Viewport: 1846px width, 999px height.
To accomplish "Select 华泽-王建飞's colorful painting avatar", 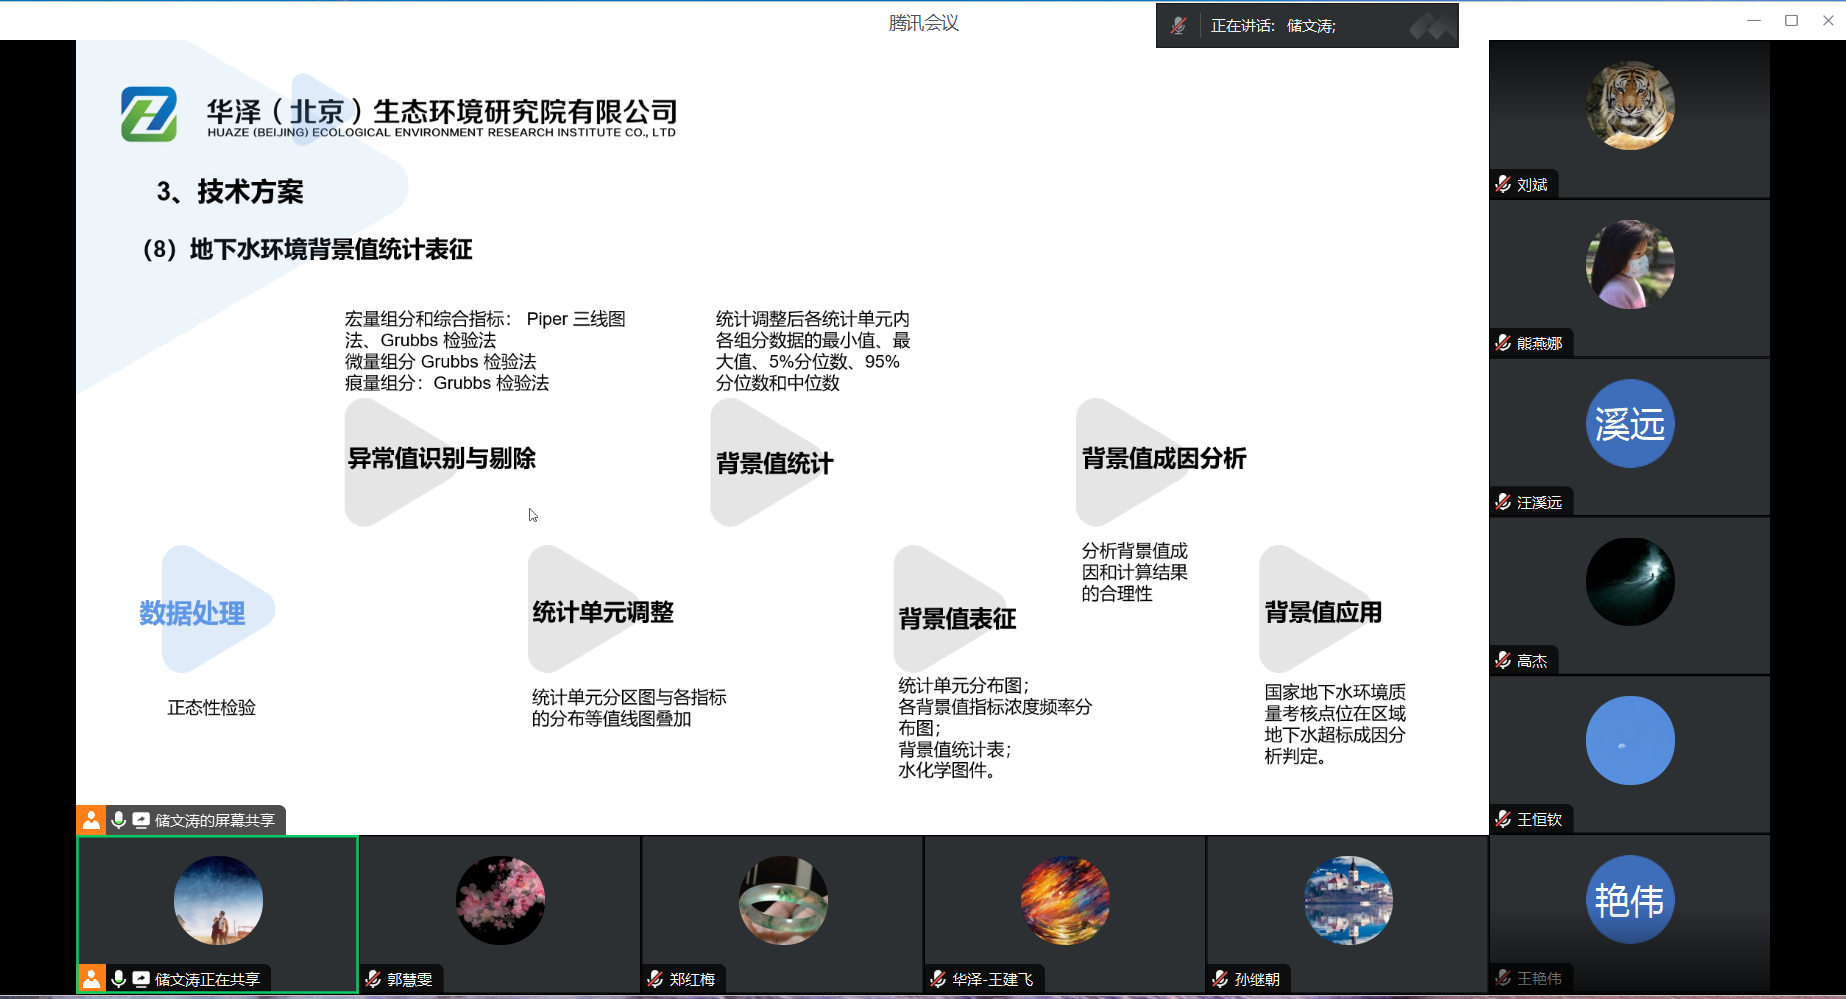I will 1065,900.
